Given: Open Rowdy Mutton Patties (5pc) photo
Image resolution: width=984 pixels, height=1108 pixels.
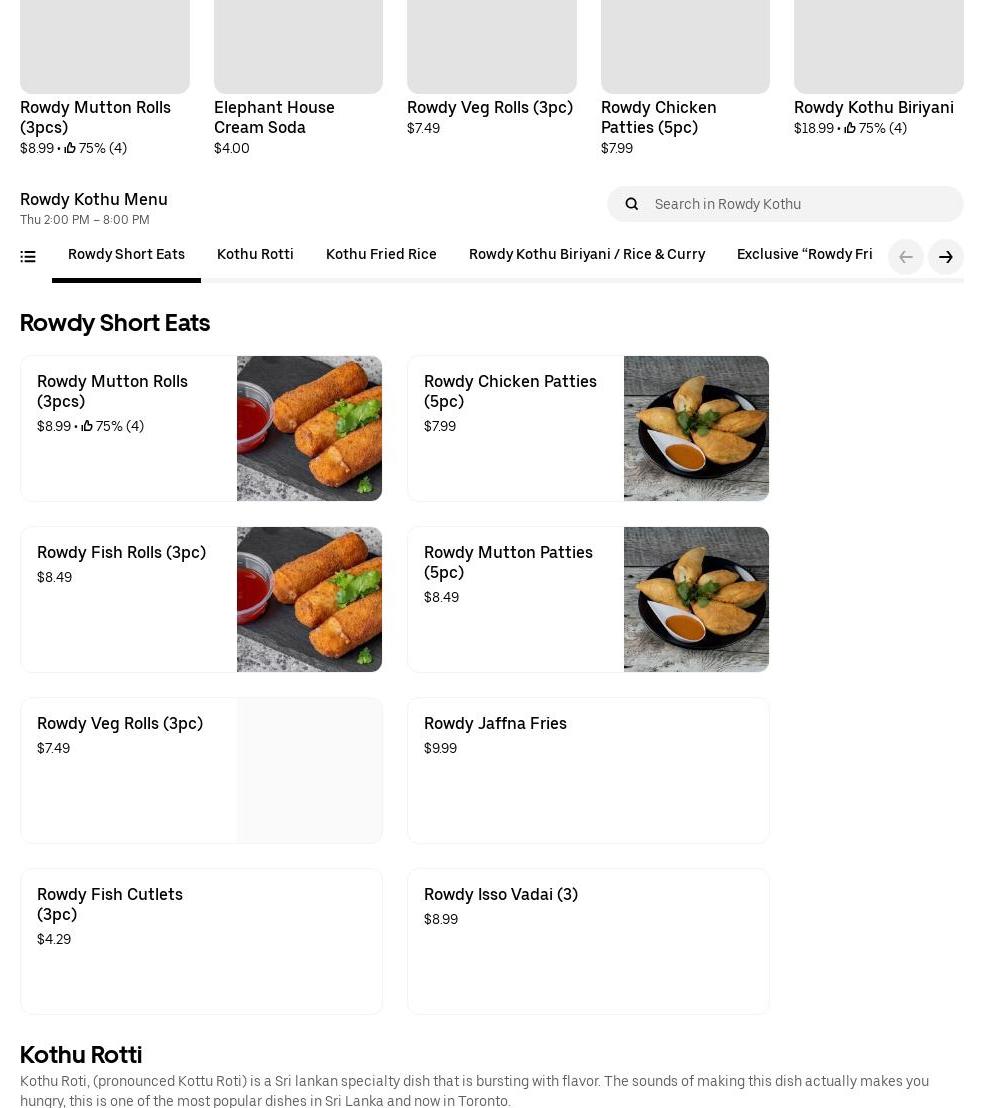Looking at the screenshot, I should (x=696, y=599).
